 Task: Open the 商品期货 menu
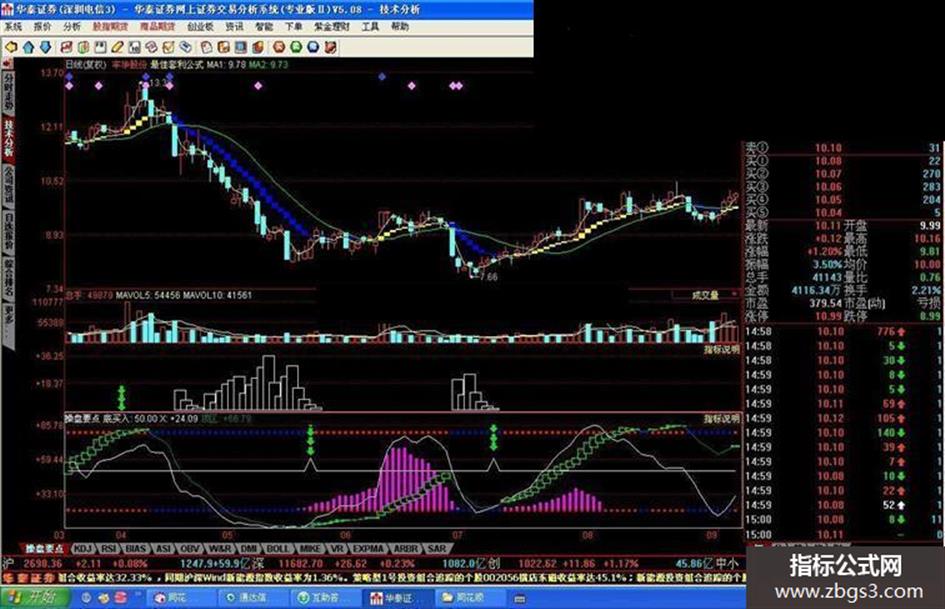tap(157, 27)
